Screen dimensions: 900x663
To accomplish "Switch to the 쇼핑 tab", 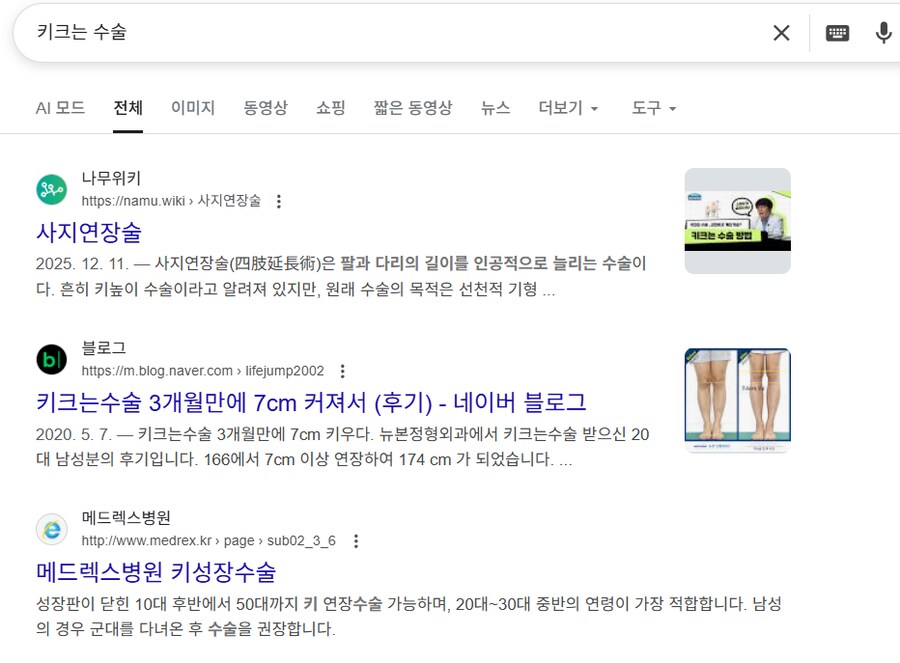I will [330, 108].
